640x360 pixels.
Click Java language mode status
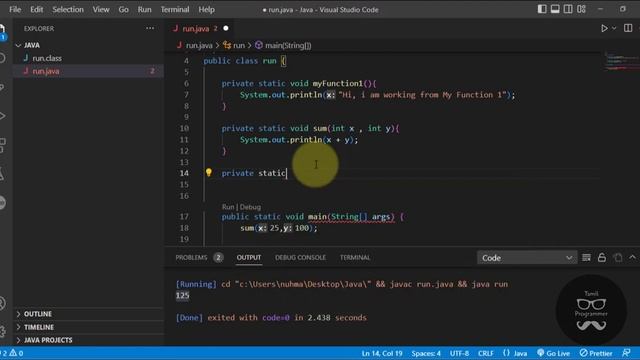515,353
